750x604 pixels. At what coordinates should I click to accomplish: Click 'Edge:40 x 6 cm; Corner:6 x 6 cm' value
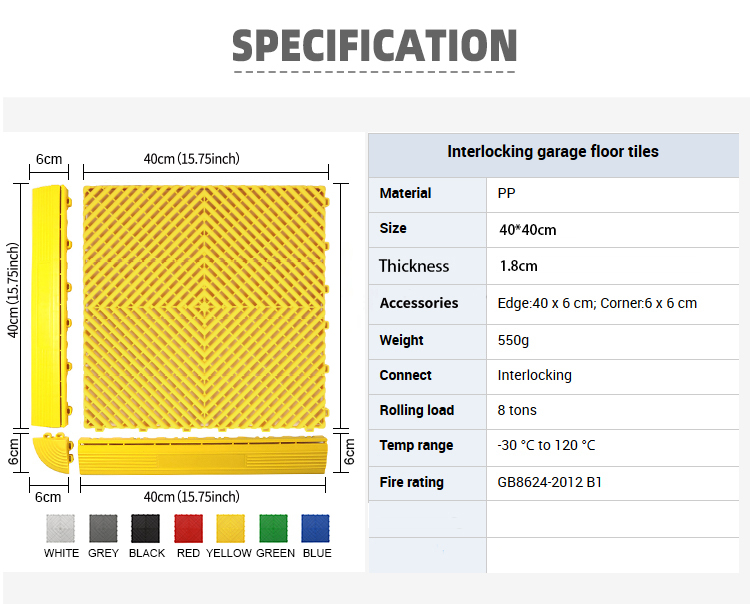pyautogui.click(x=597, y=303)
